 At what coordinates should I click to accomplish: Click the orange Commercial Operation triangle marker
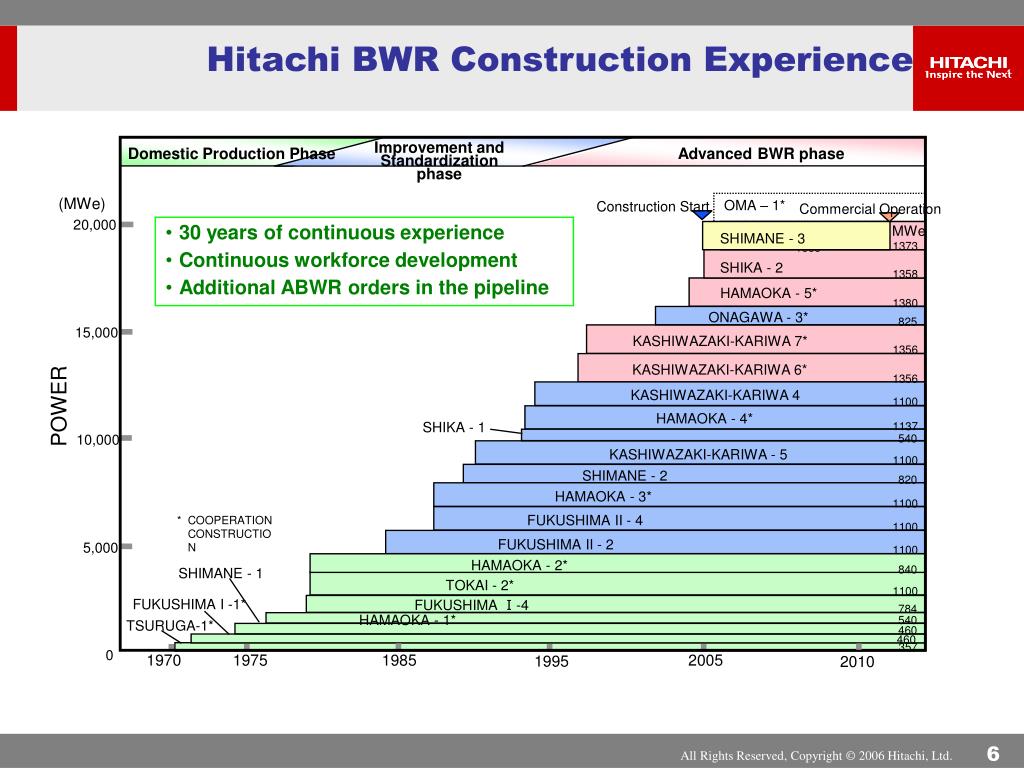click(x=889, y=216)
